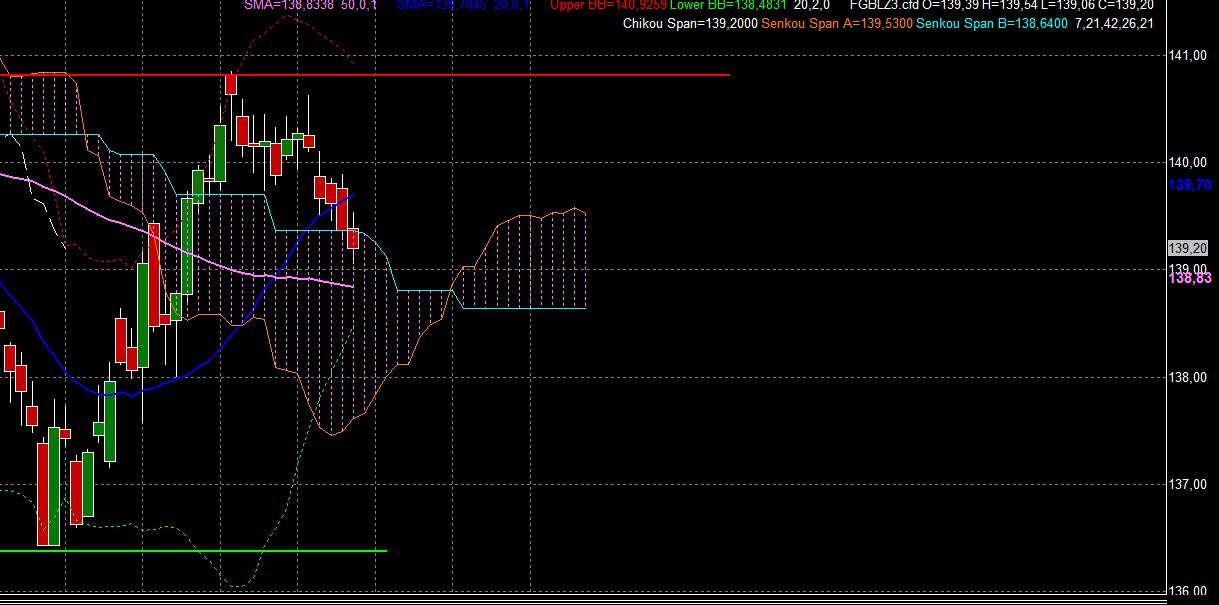Select the red horizontal resistance line
The height and width of the screenshot is (605, 1219).
(x=365, y=75)
